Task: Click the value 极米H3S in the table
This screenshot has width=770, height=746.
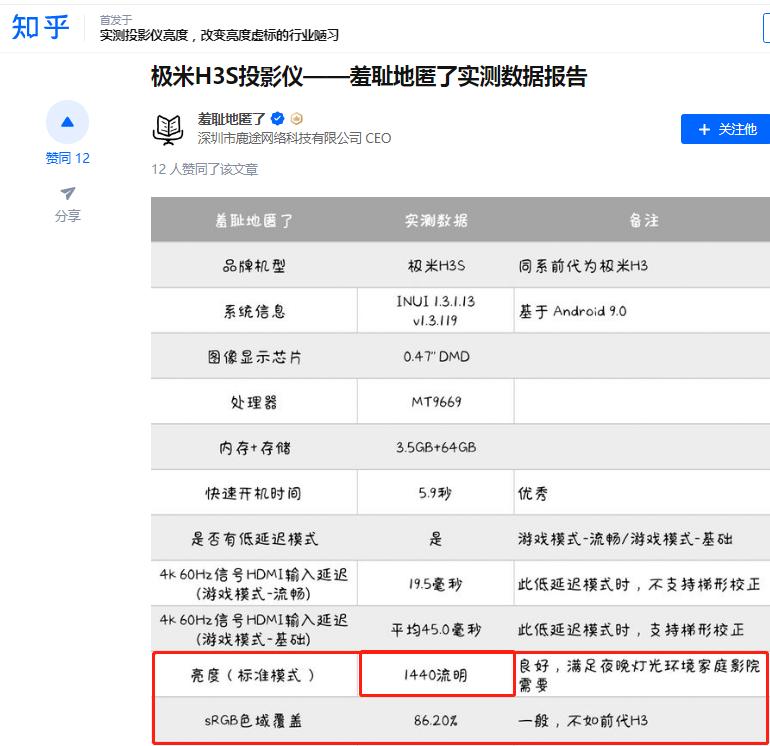Action: click(x=436, y=266)
